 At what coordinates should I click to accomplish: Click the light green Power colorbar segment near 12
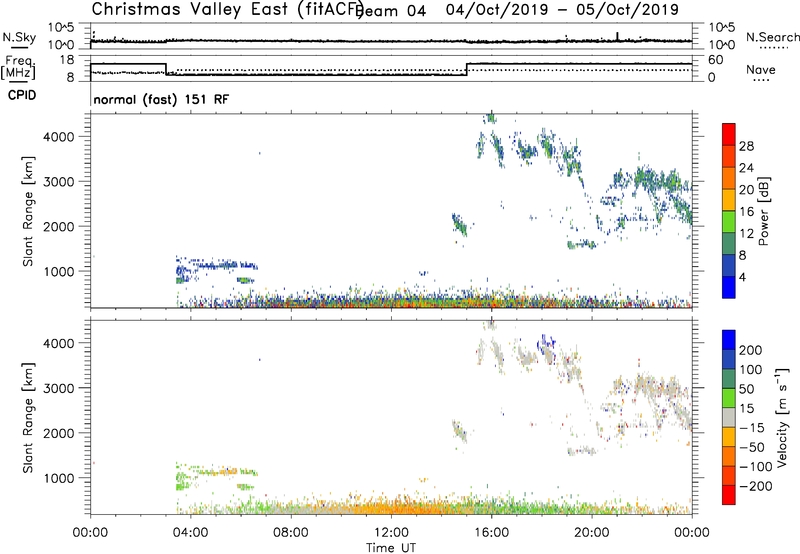pyautogui.click(x=729, y=222)
